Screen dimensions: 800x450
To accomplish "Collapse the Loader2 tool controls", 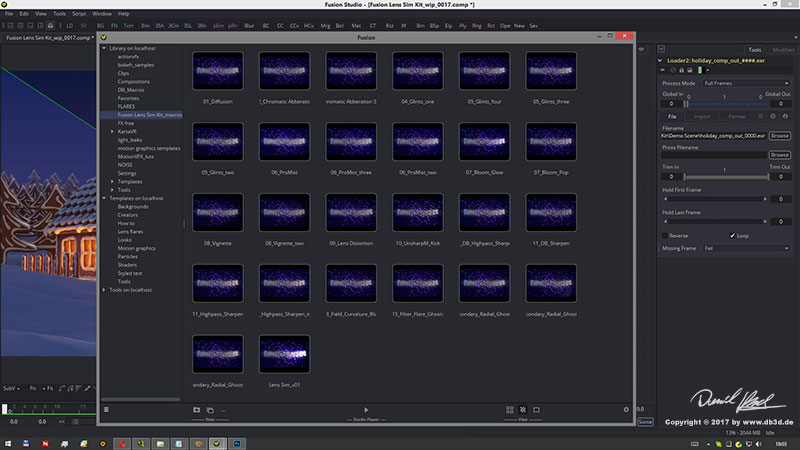I will 660,60.
